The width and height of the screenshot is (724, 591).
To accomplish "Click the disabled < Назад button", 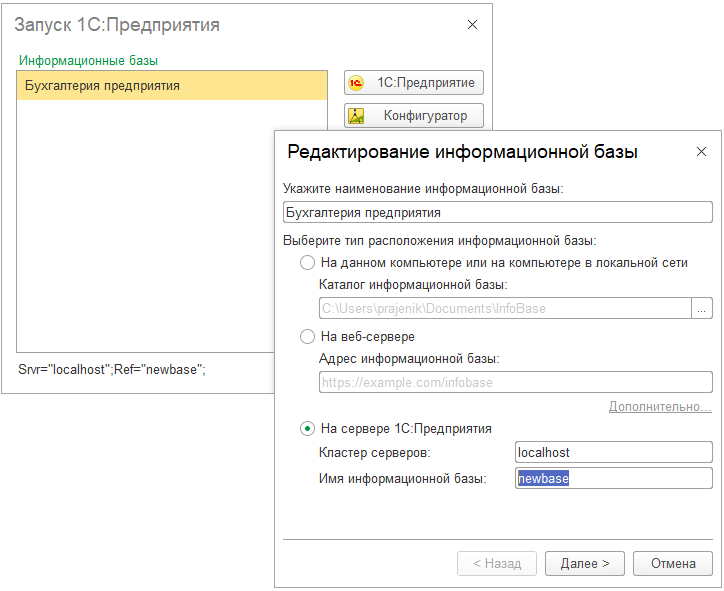I will coord(497,563).
